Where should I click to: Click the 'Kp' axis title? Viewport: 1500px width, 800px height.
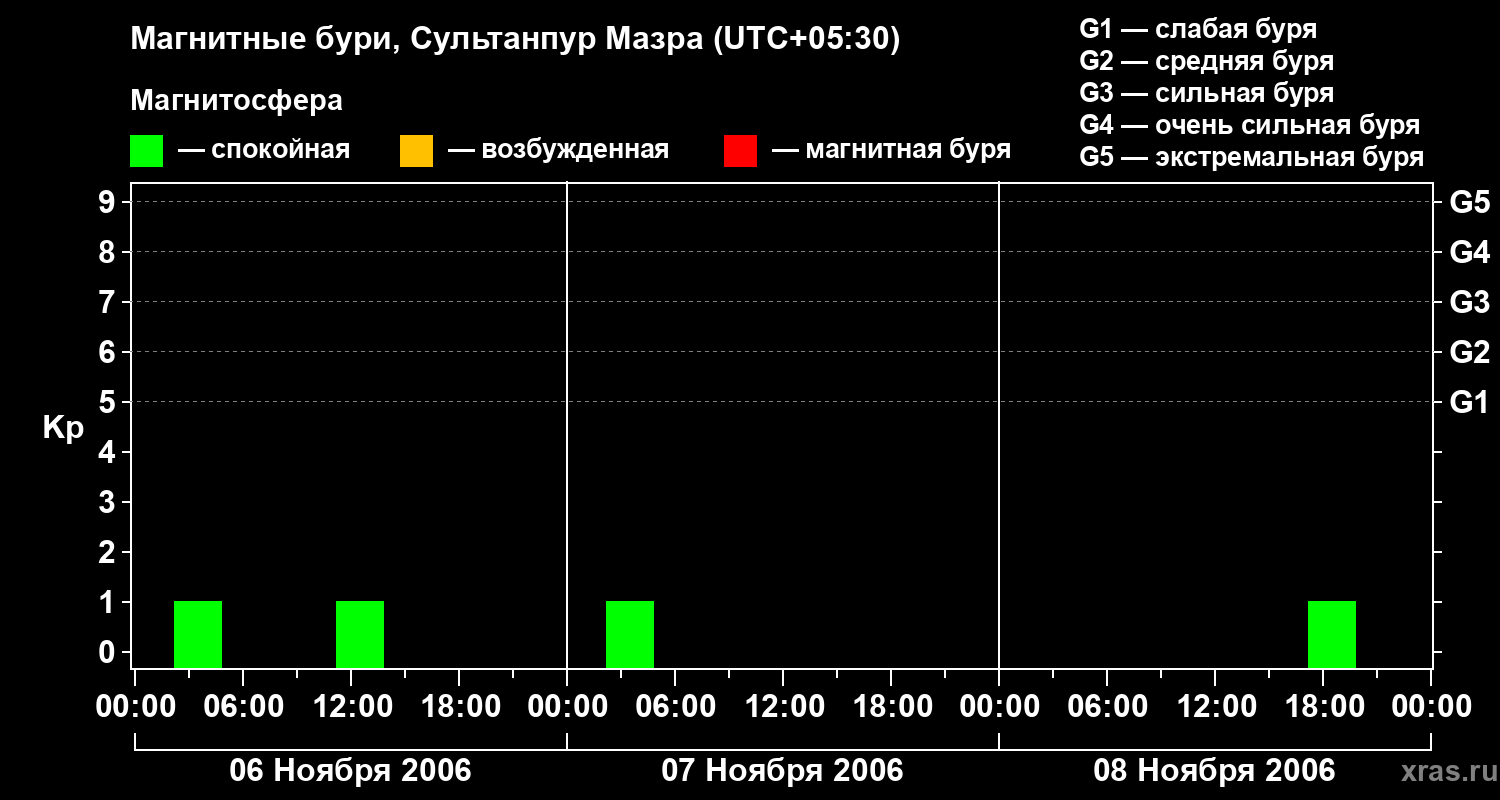click(x=63, y=428)
